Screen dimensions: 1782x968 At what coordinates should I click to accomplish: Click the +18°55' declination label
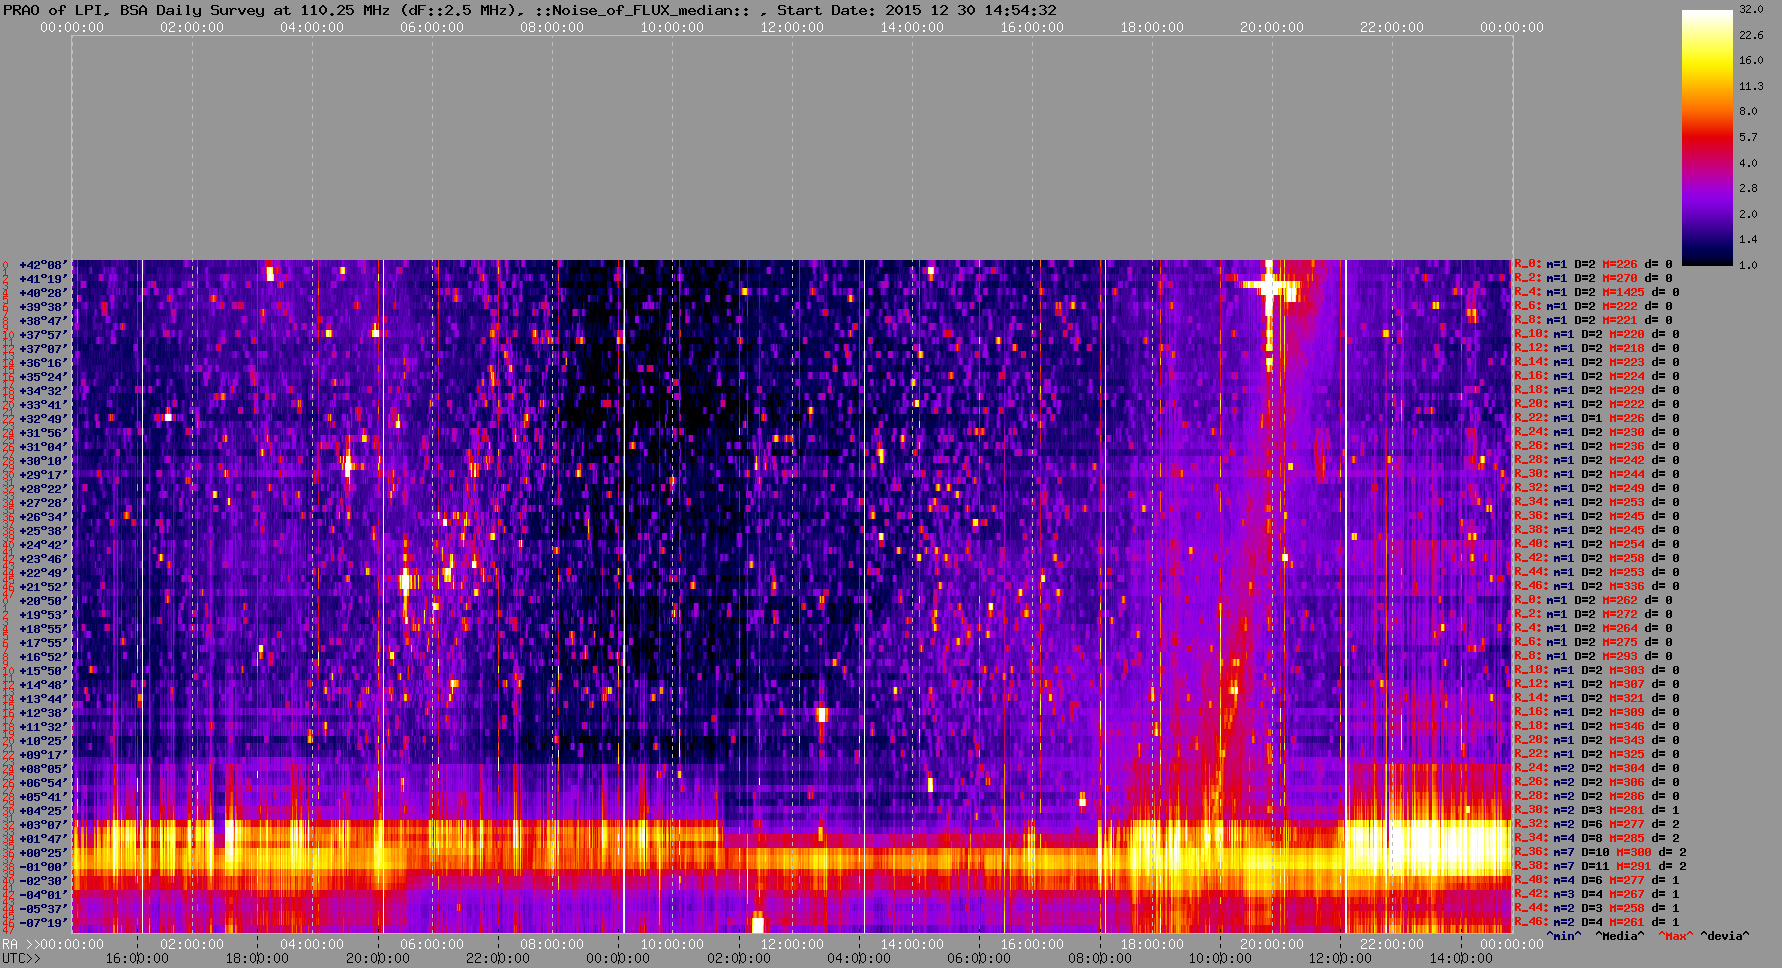click(43, 629)
